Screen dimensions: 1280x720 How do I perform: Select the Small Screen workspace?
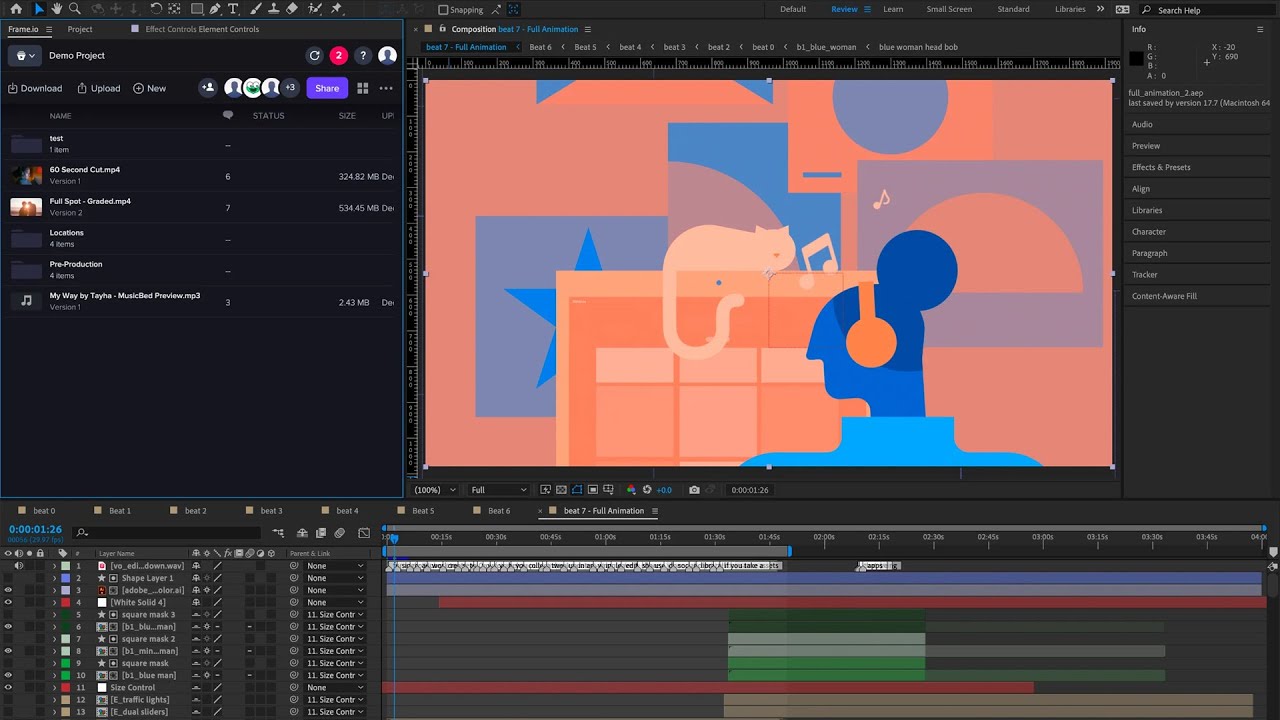coord(949,9)
